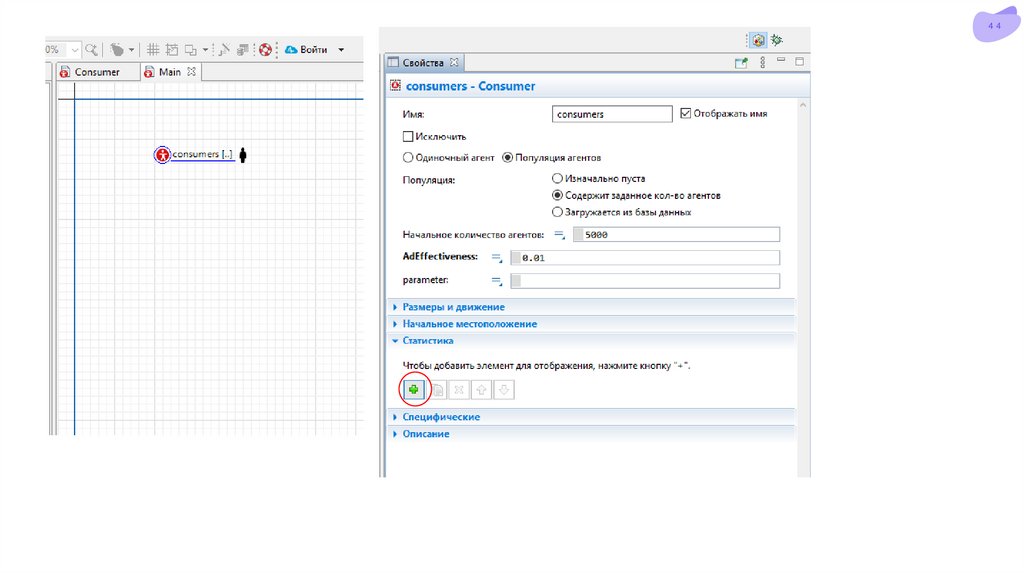Click the initial agents field showing 5000
1024x574 pixels.
coord(676,234)
